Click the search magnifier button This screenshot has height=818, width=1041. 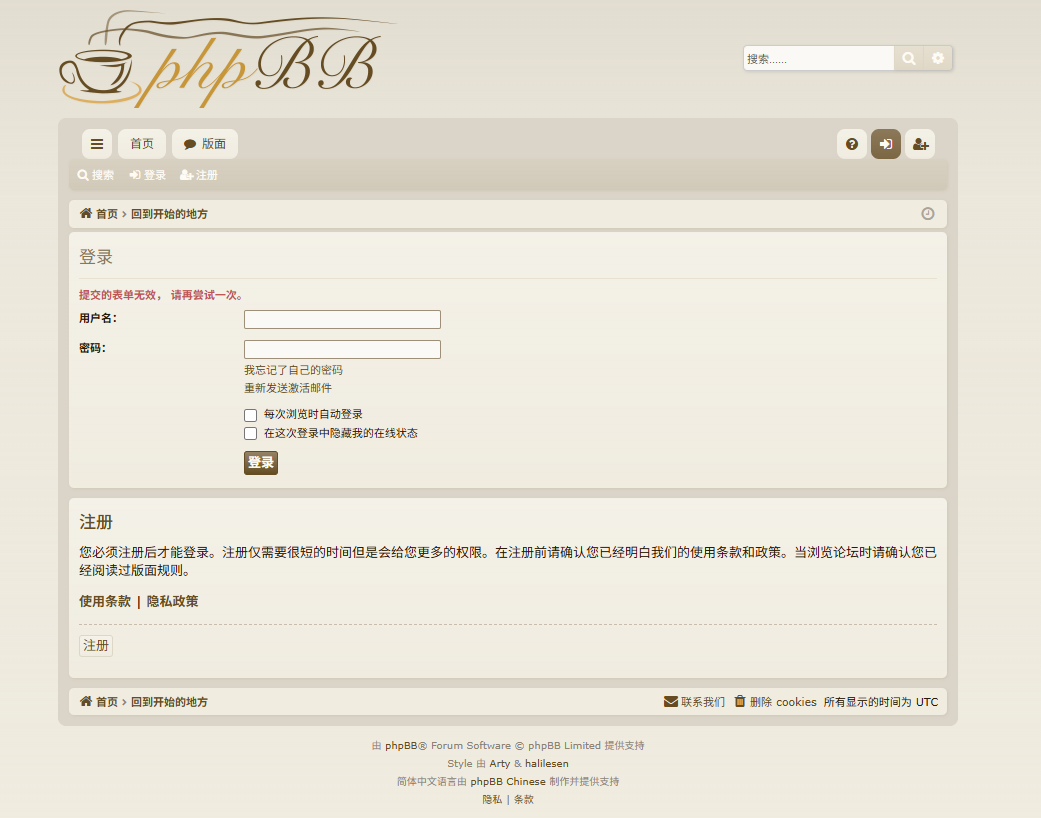(x=908, y=59)
